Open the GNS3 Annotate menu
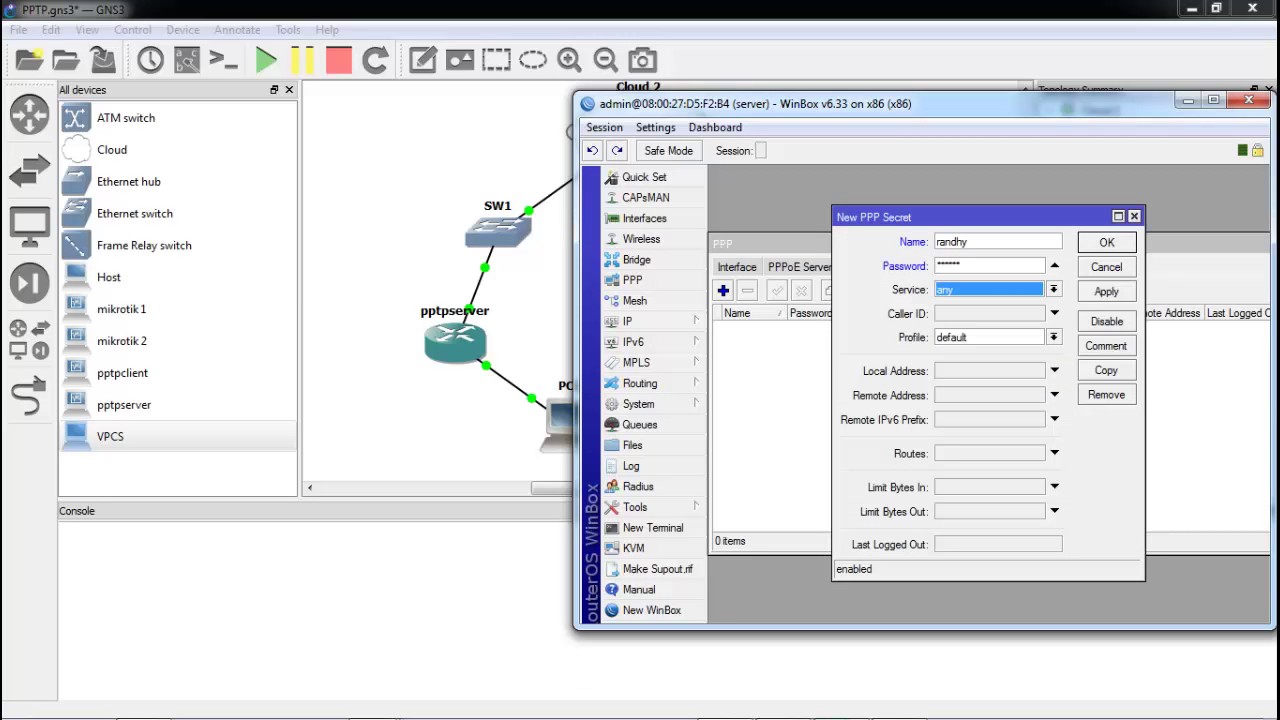 237,30
